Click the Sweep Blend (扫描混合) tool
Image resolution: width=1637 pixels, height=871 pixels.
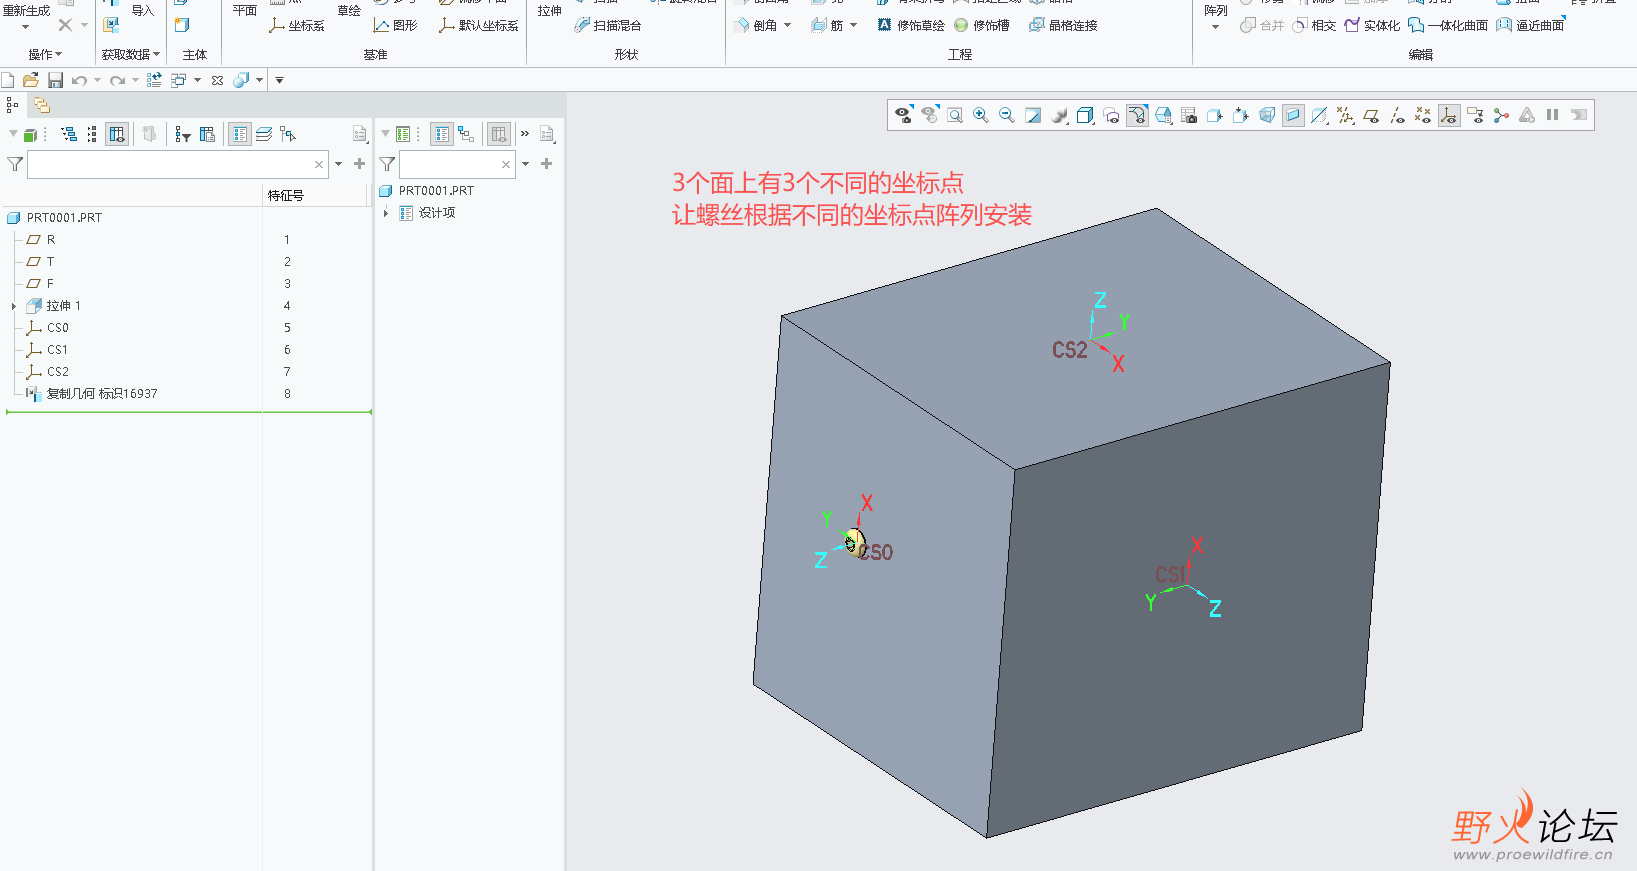click(608, 25)
